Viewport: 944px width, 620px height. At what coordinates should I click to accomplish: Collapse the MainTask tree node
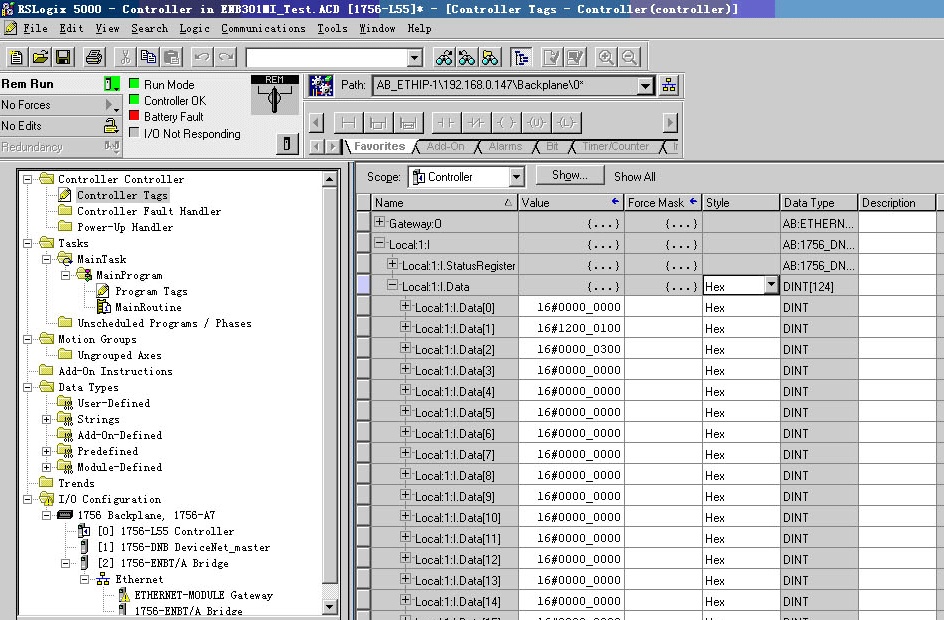(x=47, y=259)
